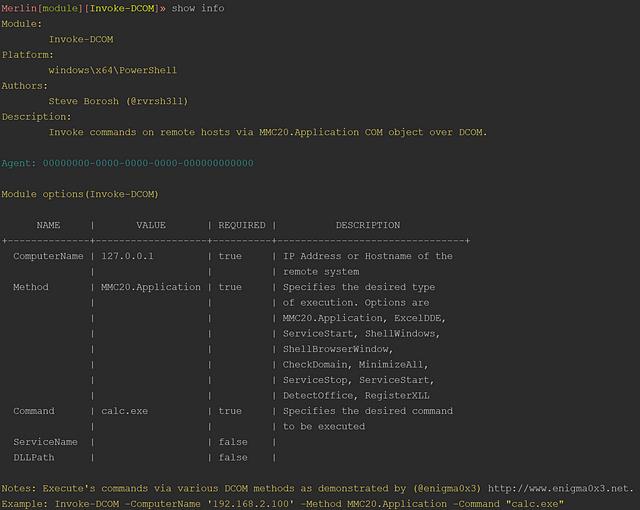Click the 'show info' command text
This screenshot has height=510, width=640.
click(x=198, y=8)
